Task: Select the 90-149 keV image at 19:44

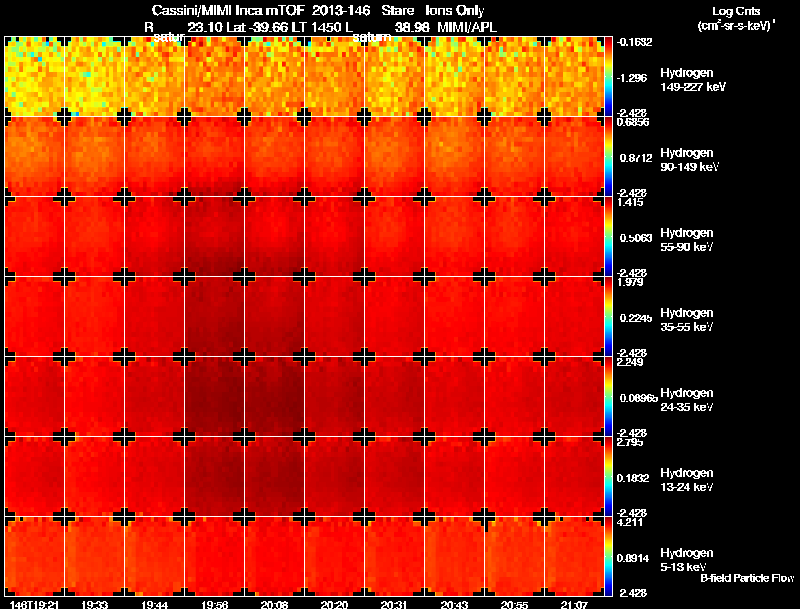Action: tap(154, 157)
